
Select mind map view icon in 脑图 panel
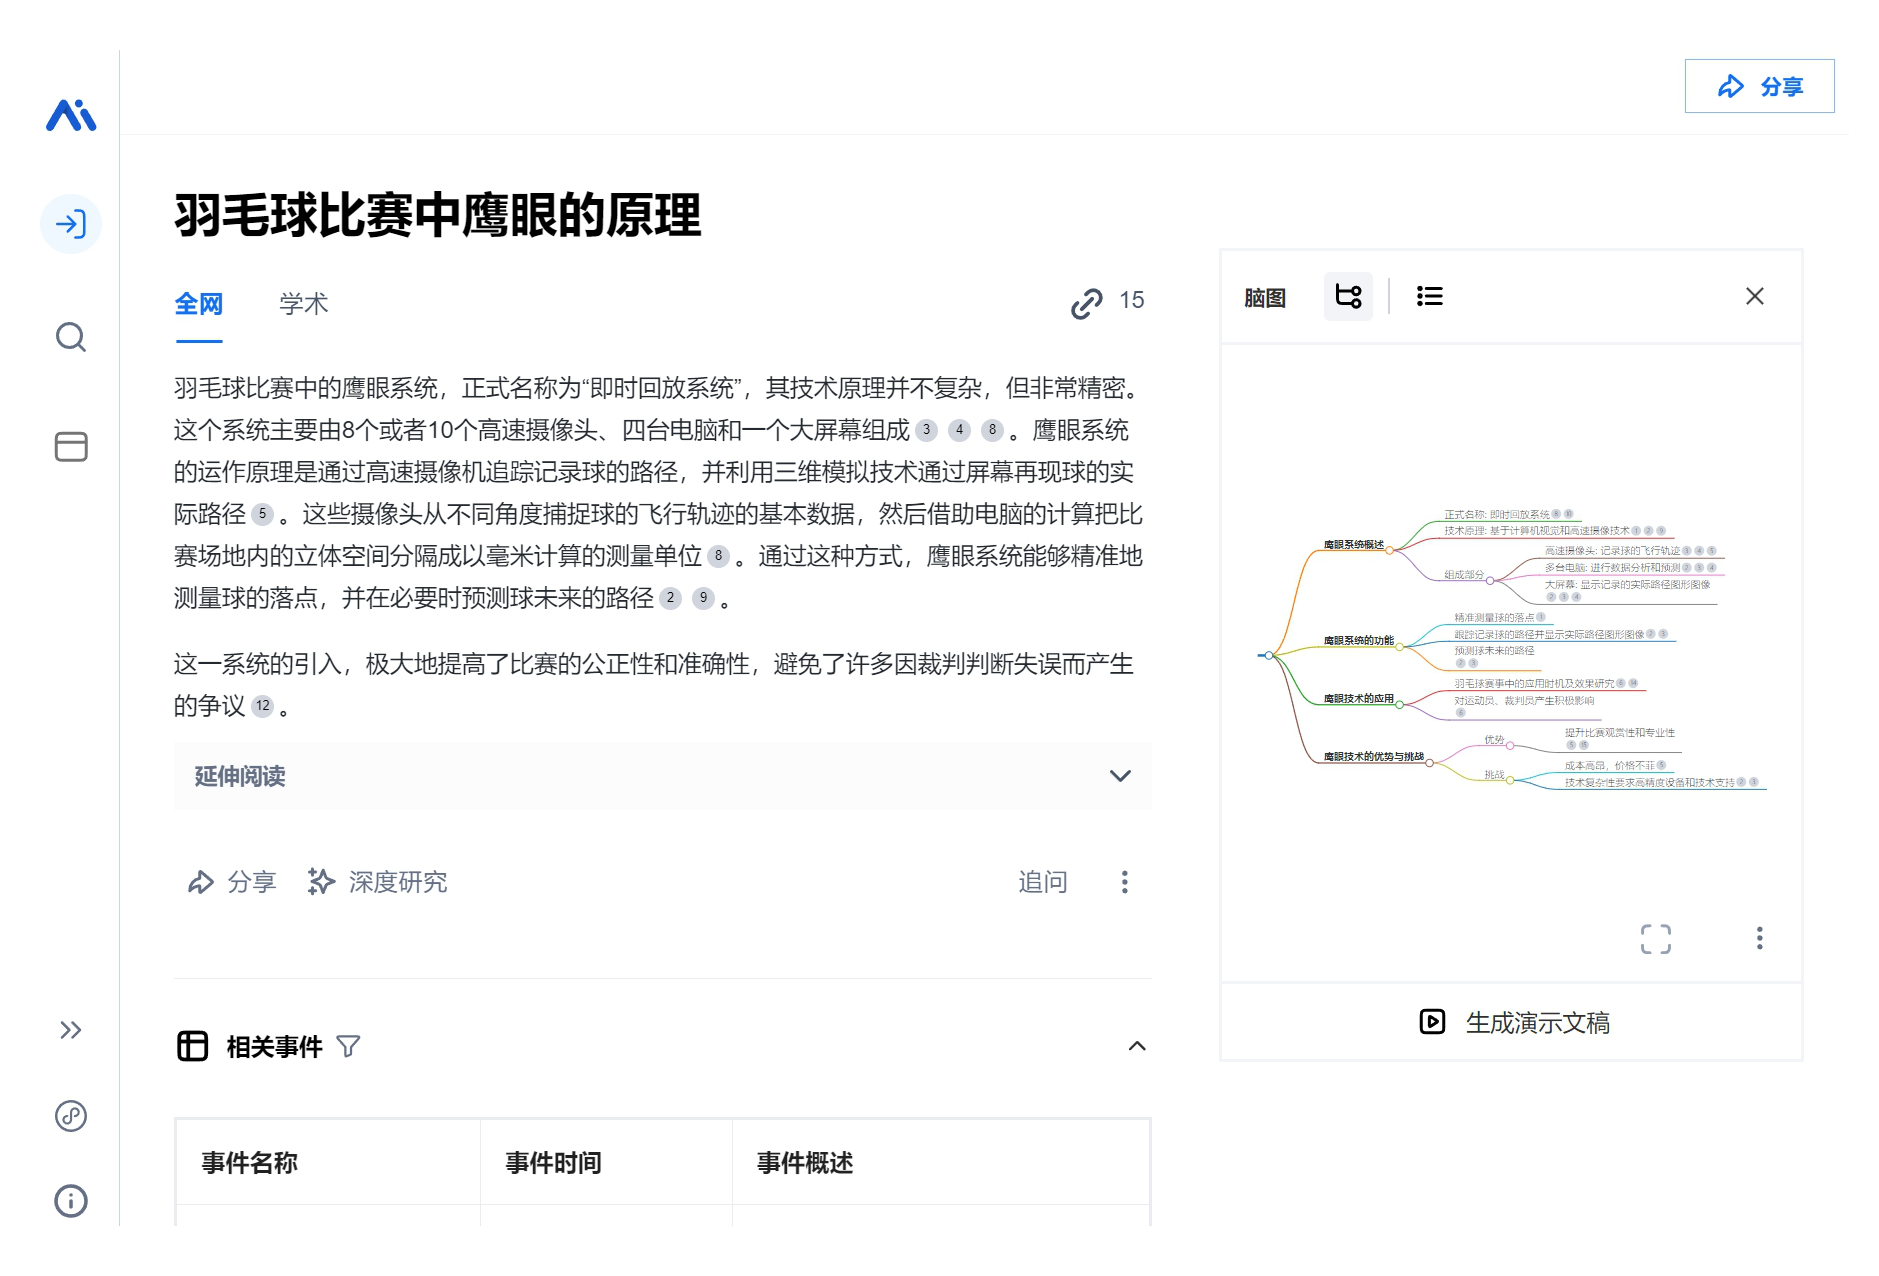(x=1348, y=297)
